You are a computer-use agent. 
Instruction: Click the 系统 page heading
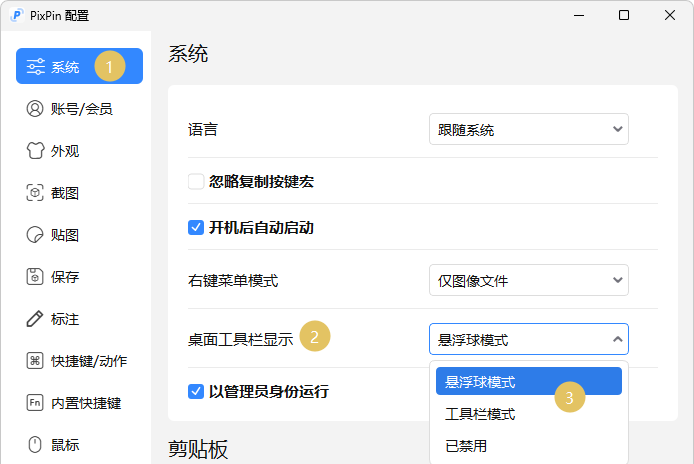click(188, 54)
